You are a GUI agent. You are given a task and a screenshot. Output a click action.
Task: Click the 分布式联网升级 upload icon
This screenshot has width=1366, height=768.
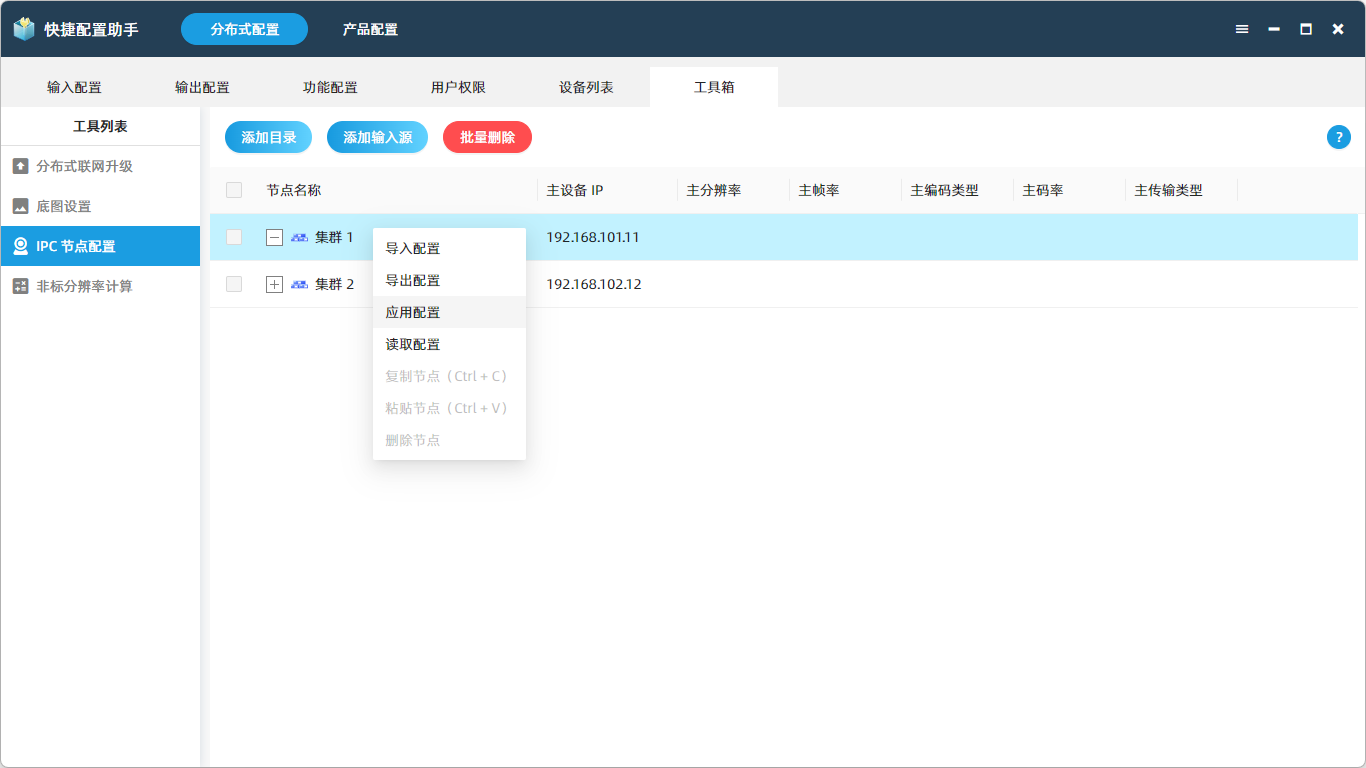(20, 166)
